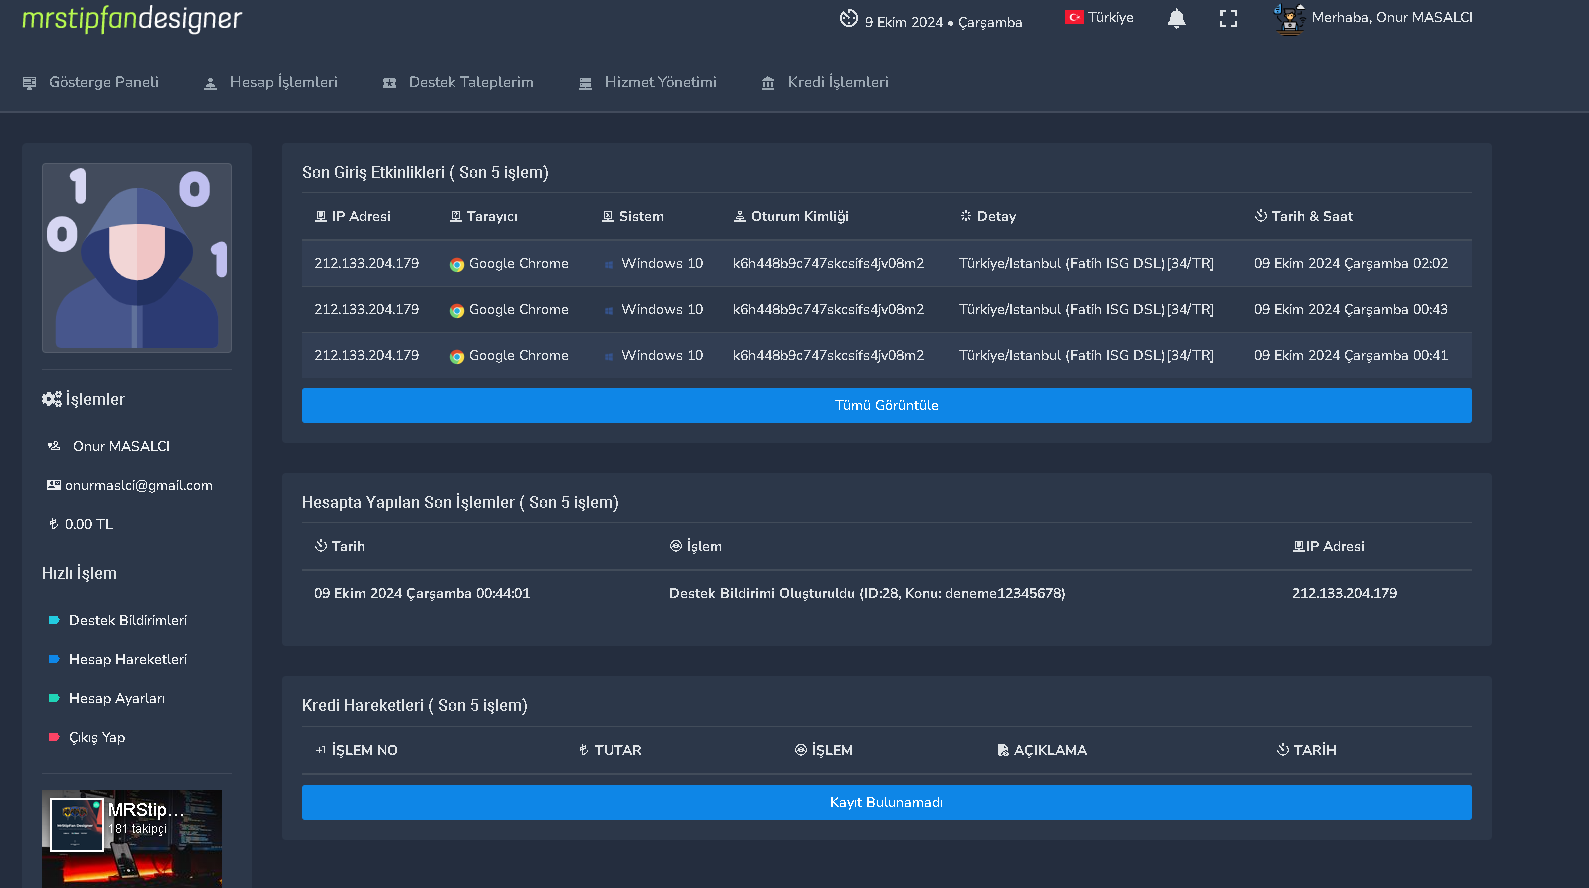Click timestamp 09 Ekim 2024 Çarşamba 02:02
This screenshot has width=1589, height=888.
pos(1351,263)
